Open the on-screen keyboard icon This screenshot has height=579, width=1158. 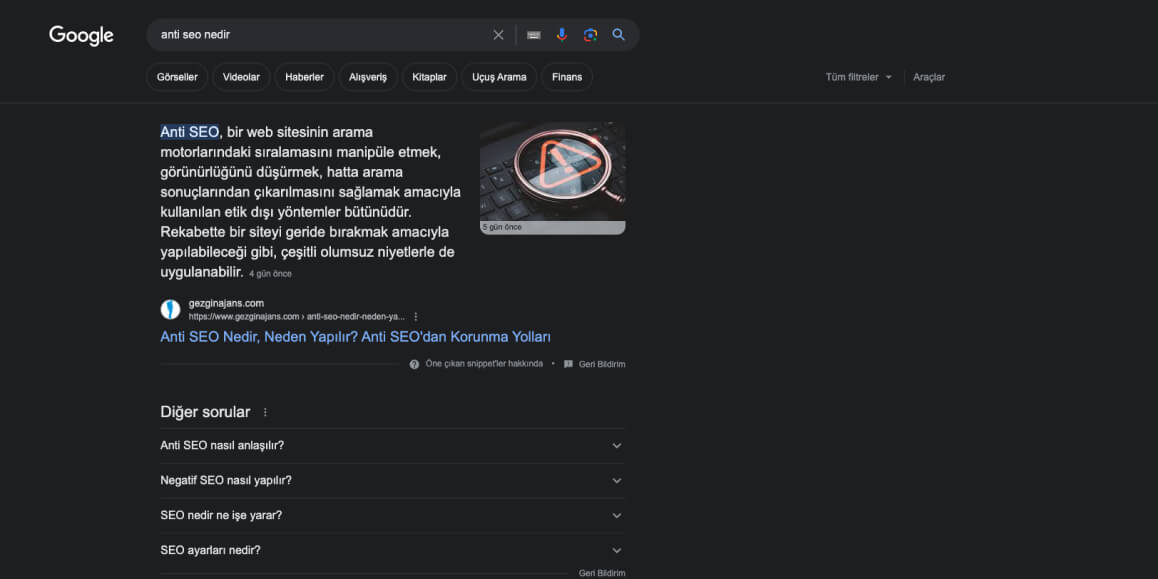pos(534,35)
